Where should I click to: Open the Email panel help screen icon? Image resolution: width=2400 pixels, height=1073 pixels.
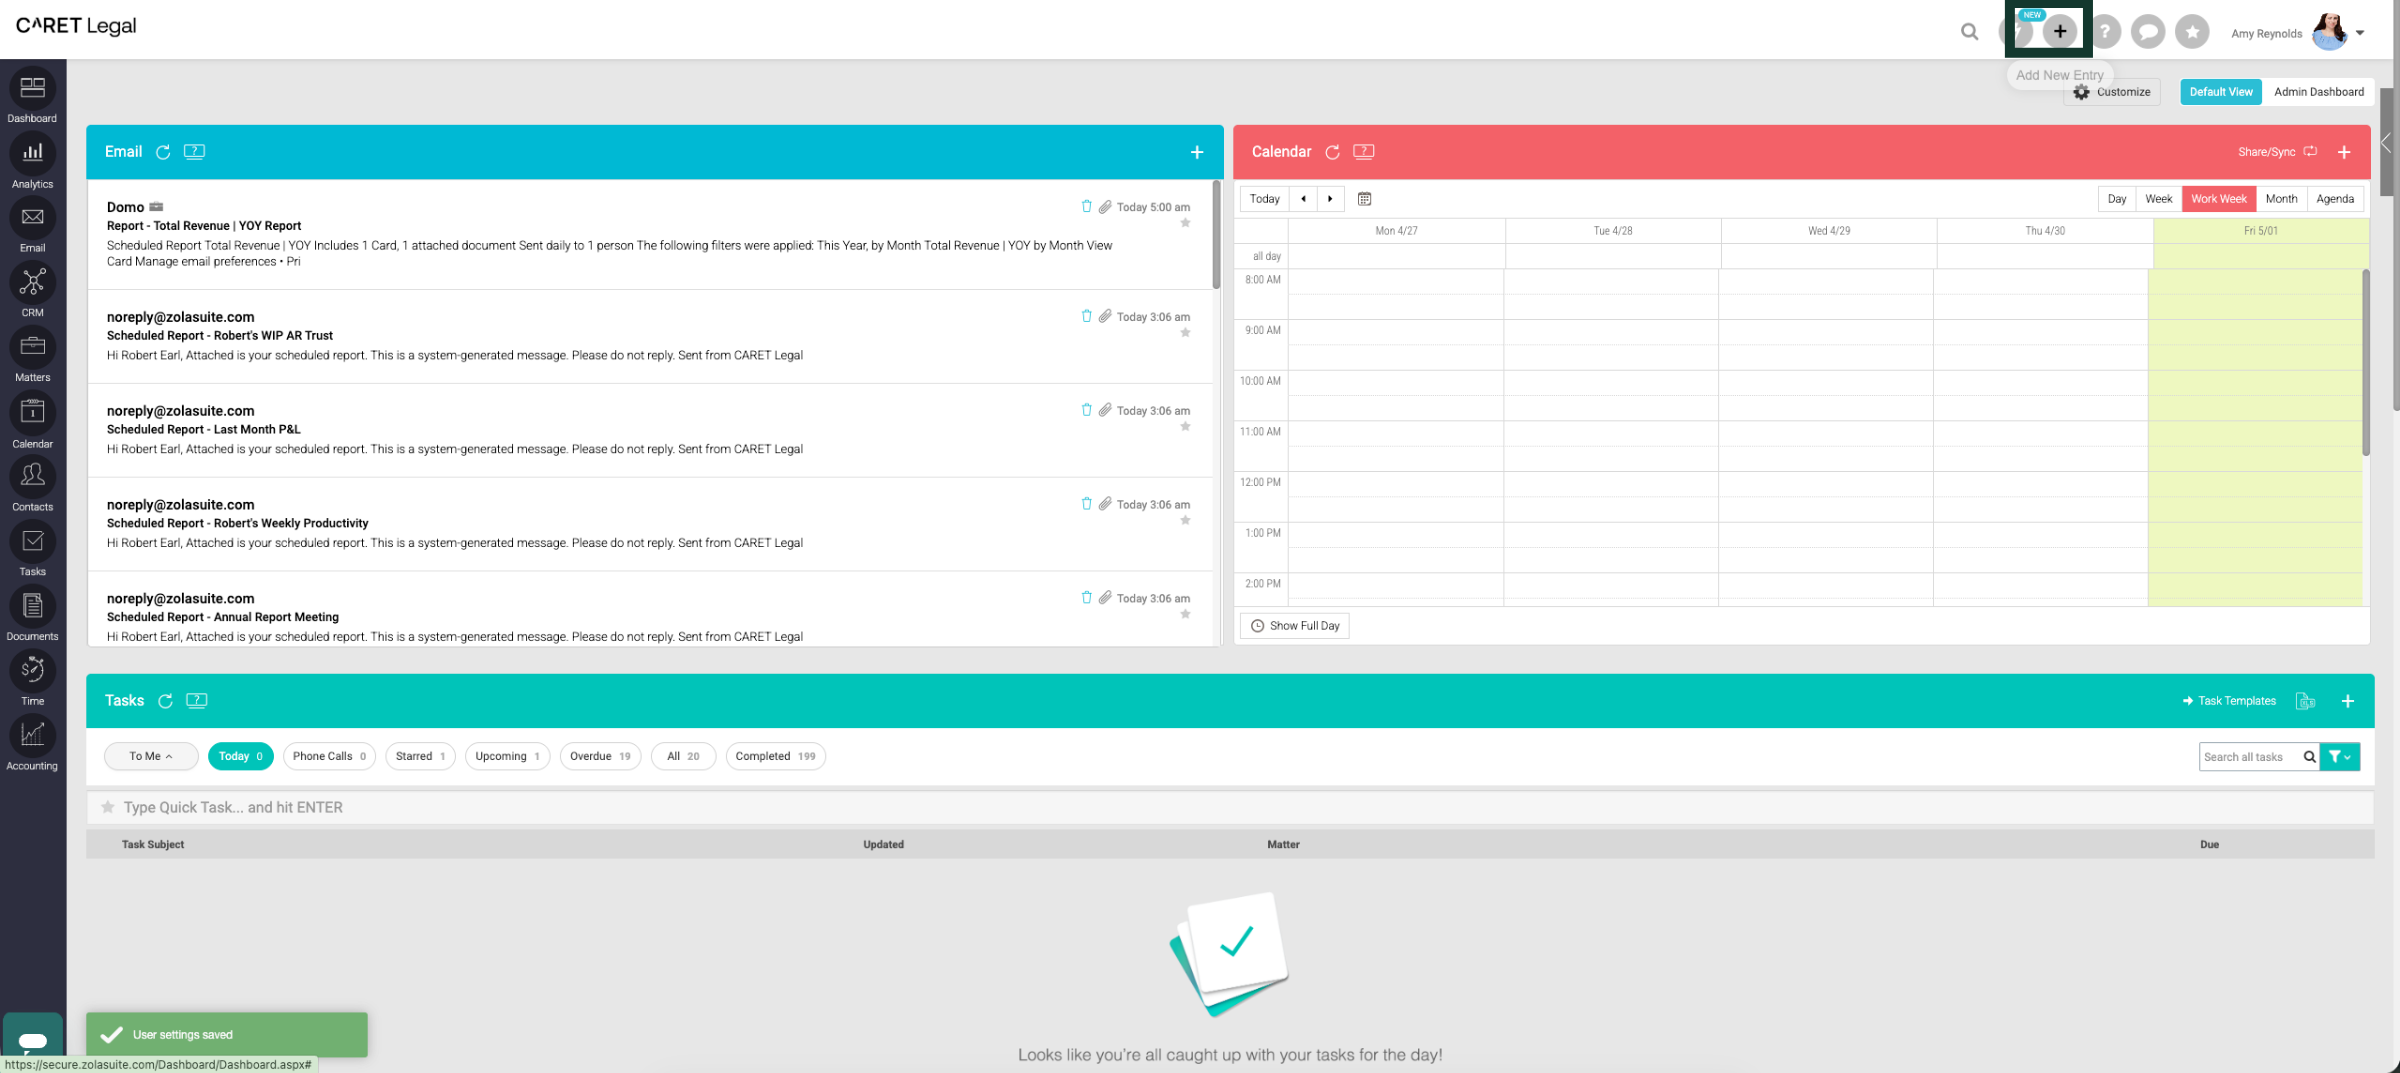(194, 152)
